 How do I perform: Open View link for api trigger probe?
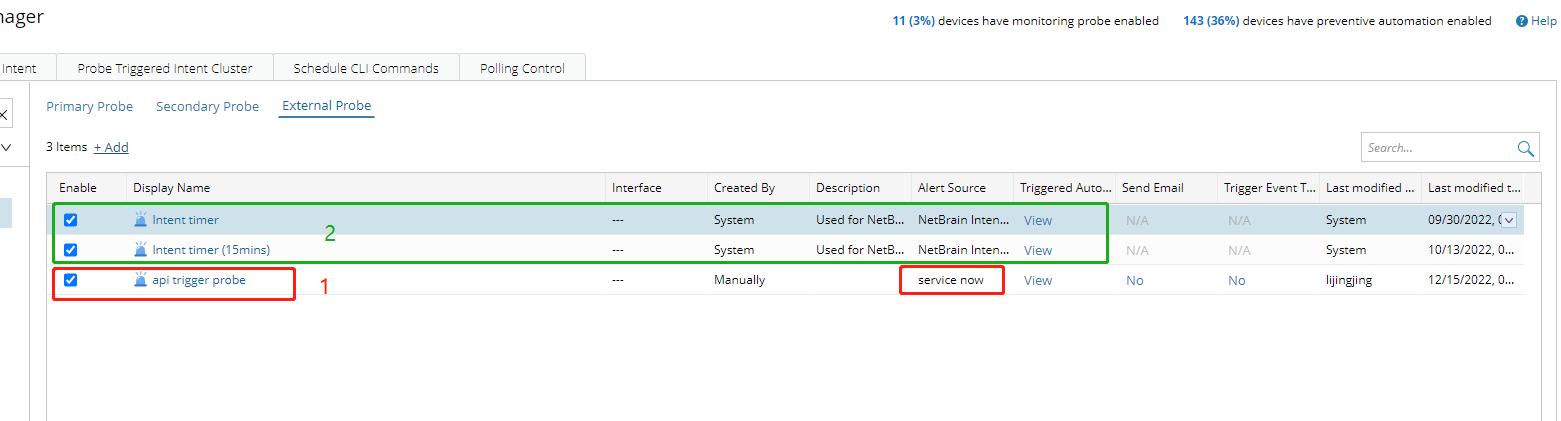(x=1038, y=280)
